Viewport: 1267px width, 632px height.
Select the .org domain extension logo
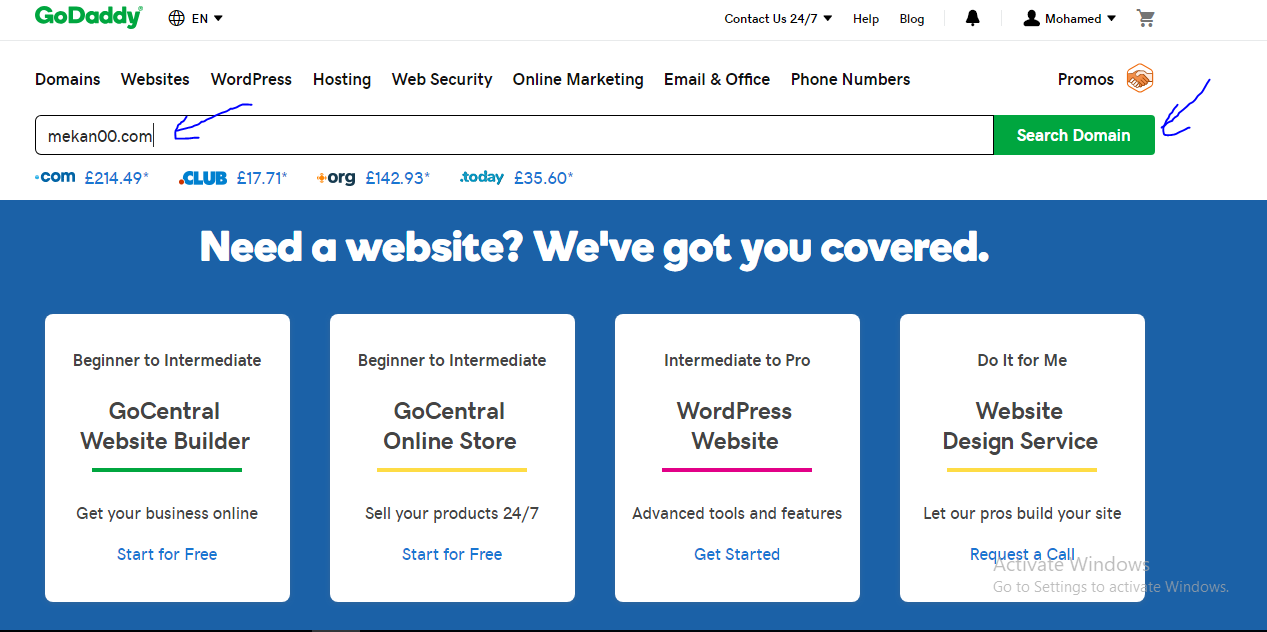pos(335,178)
